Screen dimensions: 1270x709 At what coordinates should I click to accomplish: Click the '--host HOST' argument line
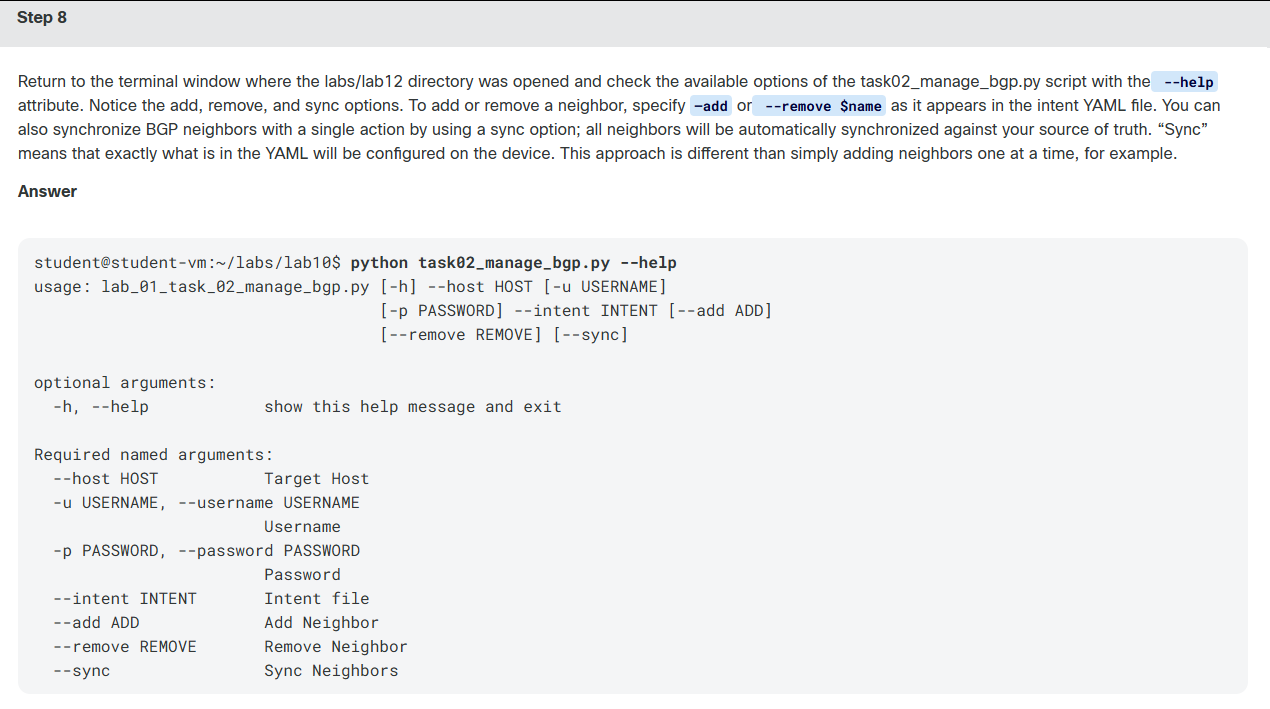pos(211,479)
